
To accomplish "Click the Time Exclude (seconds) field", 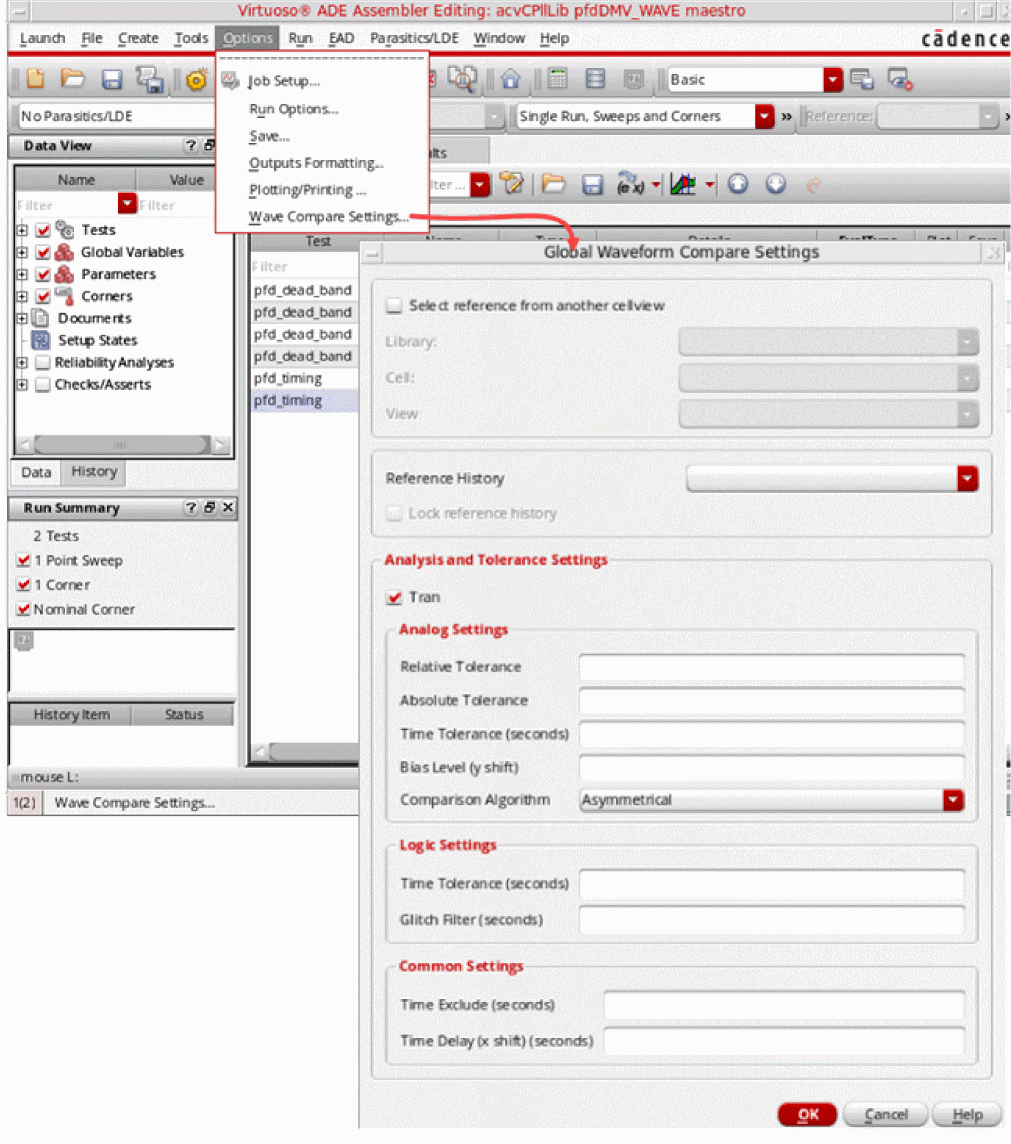I will click(784, 1005).
